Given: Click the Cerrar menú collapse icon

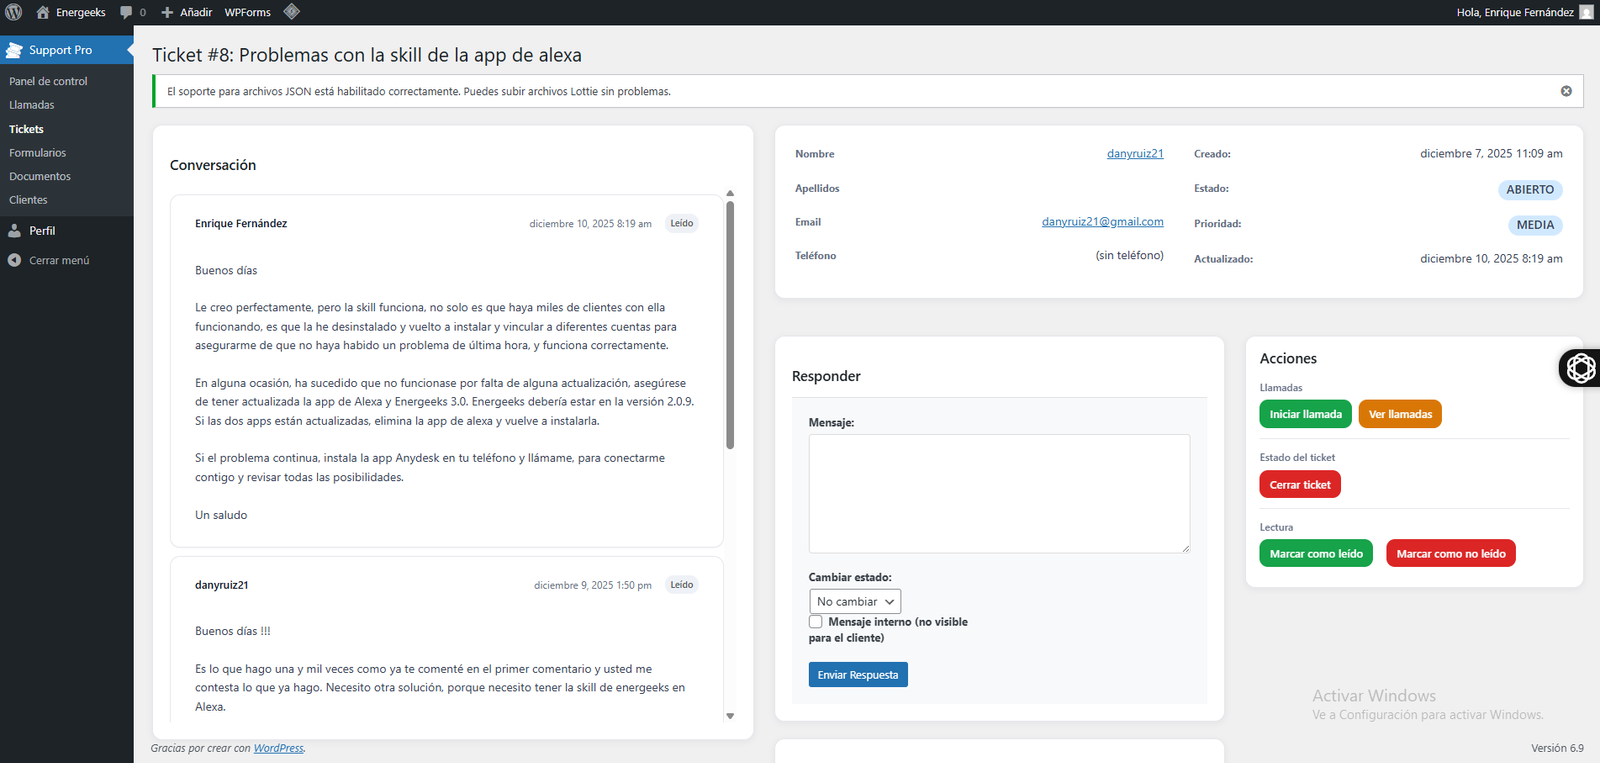Looking at the screenshot, I should (x=15, y=260).
